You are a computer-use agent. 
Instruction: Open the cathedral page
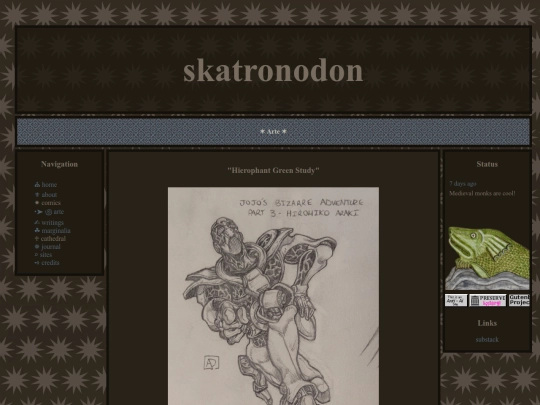53,239
